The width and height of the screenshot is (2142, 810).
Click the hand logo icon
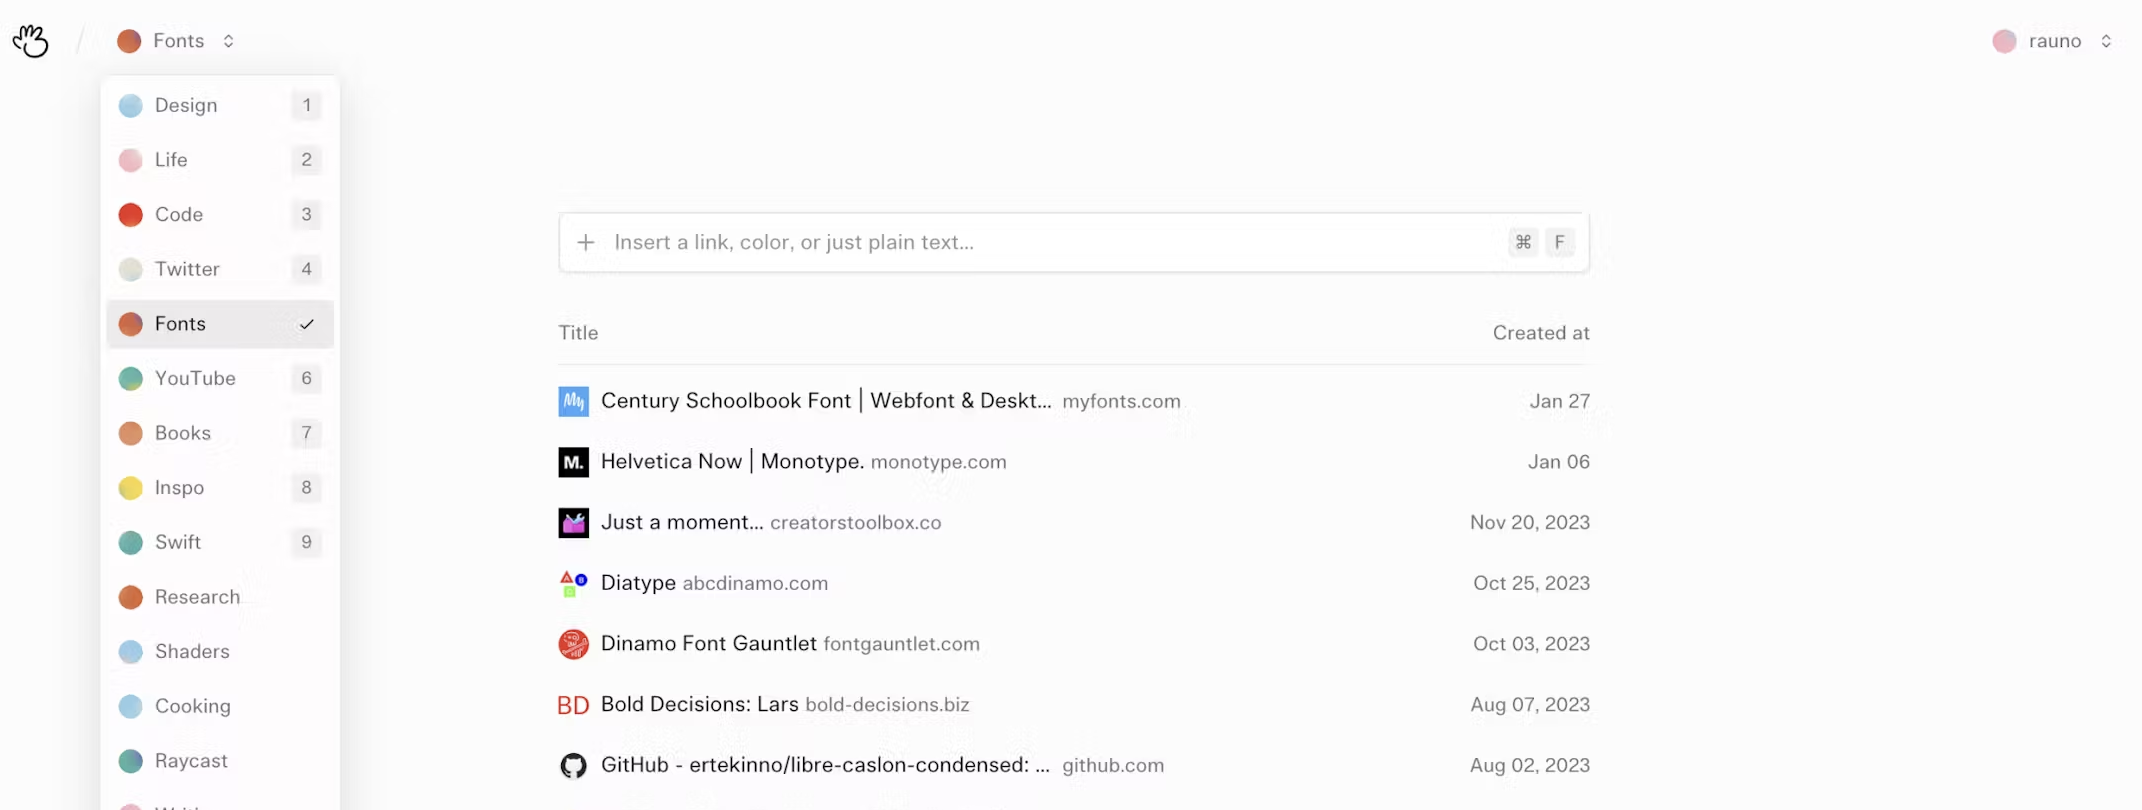click(x=31, y=41)
